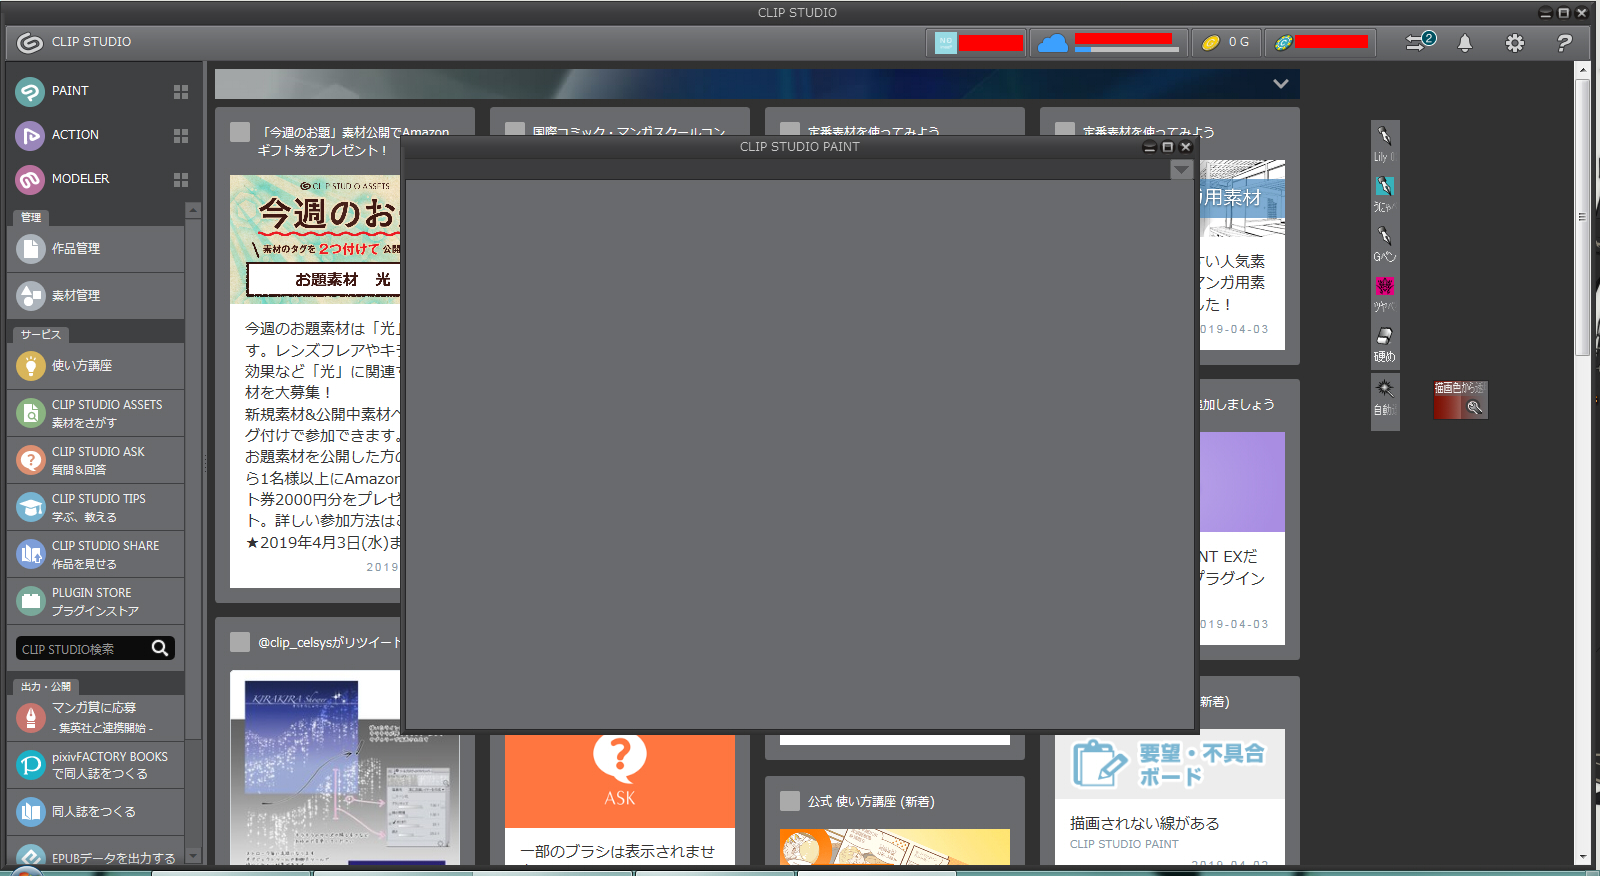This screenshot has height=876, width=1600.
Task: Open help question mark
Action: (1564, 43)
